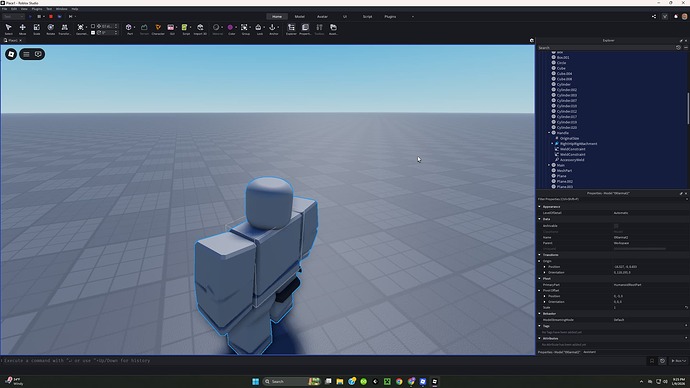Toggle the Explorer panel button

[x=291, y=29]
